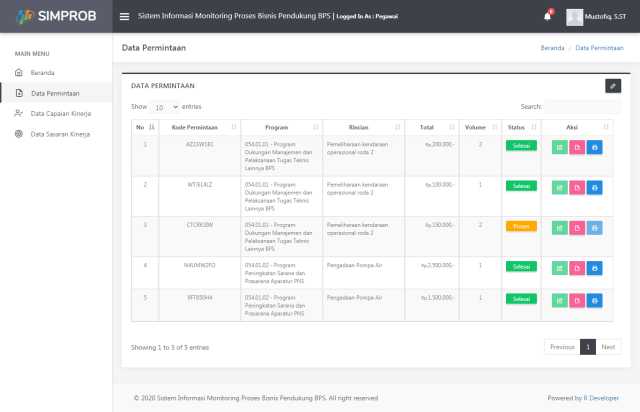
Task: Sort table by Status column header
Action: click(x=520, y=127)
